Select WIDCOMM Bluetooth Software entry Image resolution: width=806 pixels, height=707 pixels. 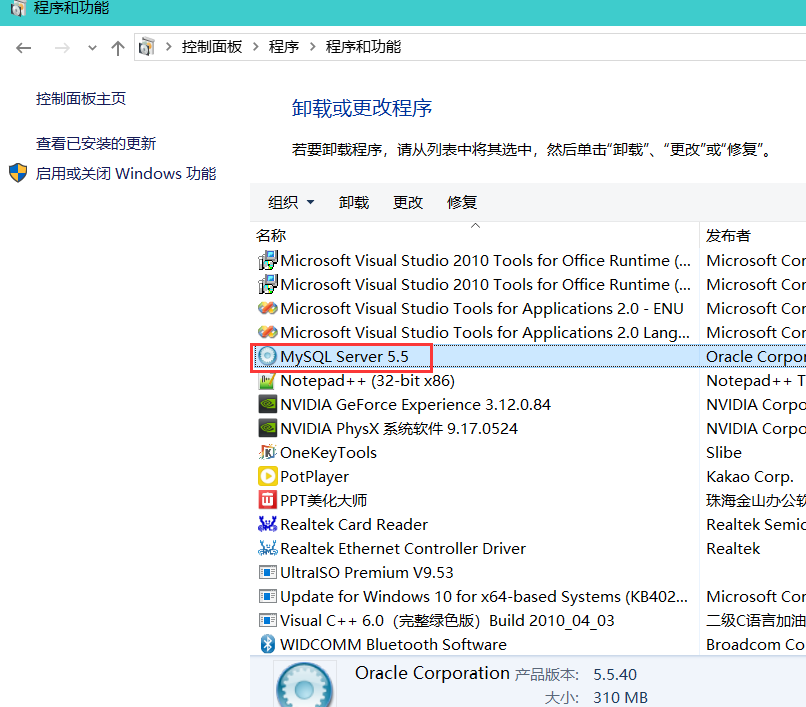coord(393,644)
